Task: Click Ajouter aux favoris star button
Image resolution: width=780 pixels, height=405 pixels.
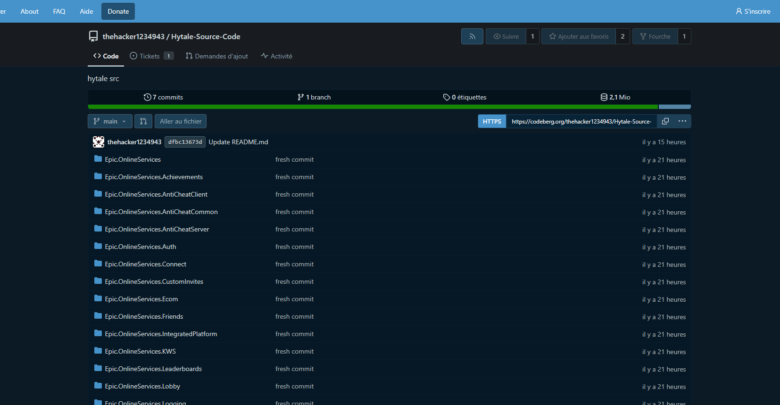Action: [579, 36]
